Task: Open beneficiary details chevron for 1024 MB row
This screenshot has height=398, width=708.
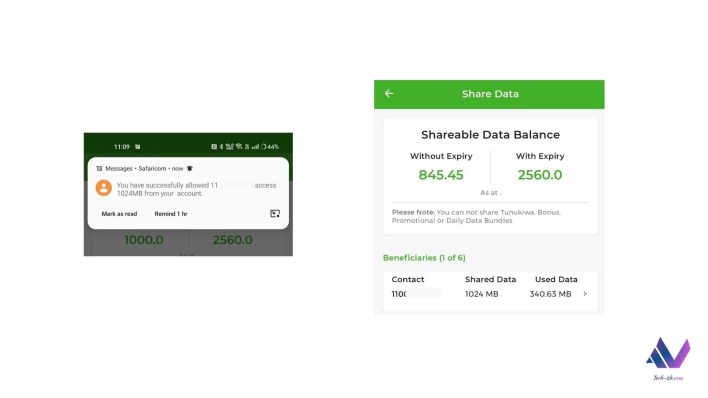Action: pyautogui.click(x=585, y=294)
